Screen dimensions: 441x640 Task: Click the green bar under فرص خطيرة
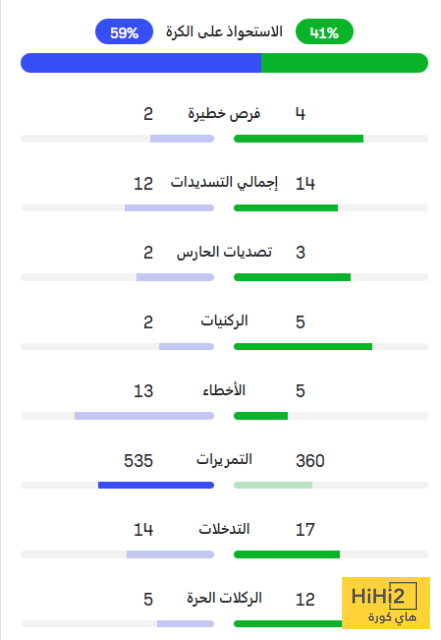tap(298, 139)
